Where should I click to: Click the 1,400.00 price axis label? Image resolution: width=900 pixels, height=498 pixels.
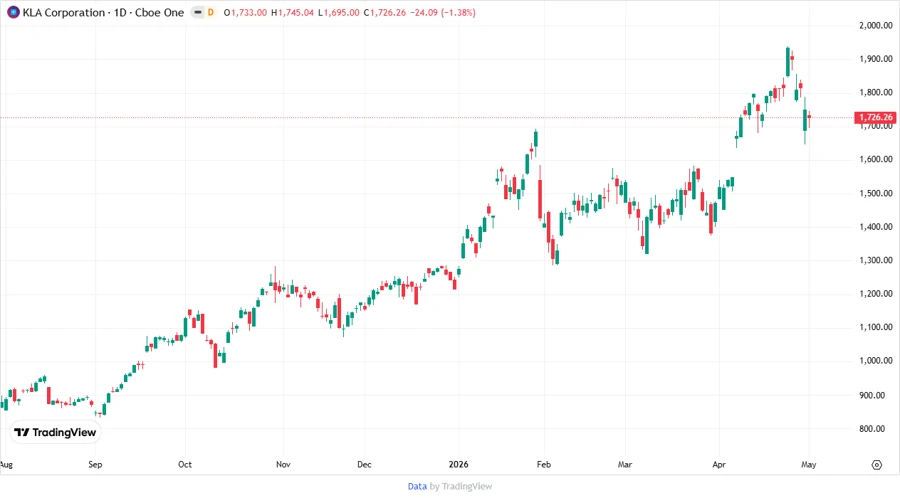(876, 227)
